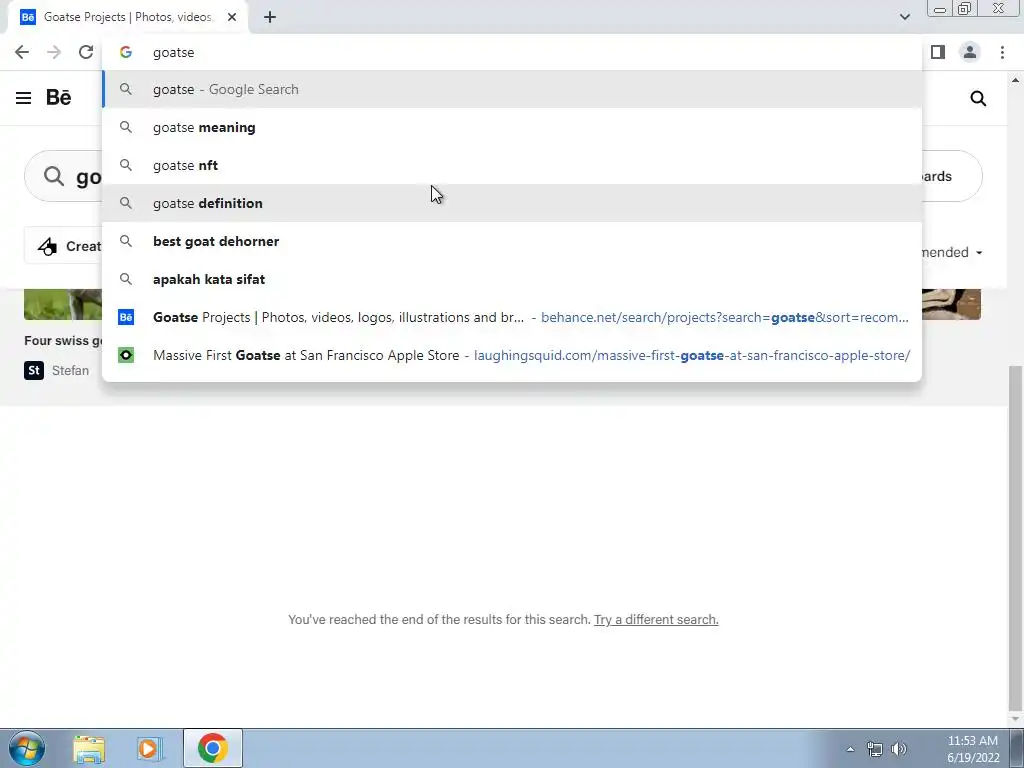
Task: Click the browser forward arrow
Action: click(x=54, y=52)
